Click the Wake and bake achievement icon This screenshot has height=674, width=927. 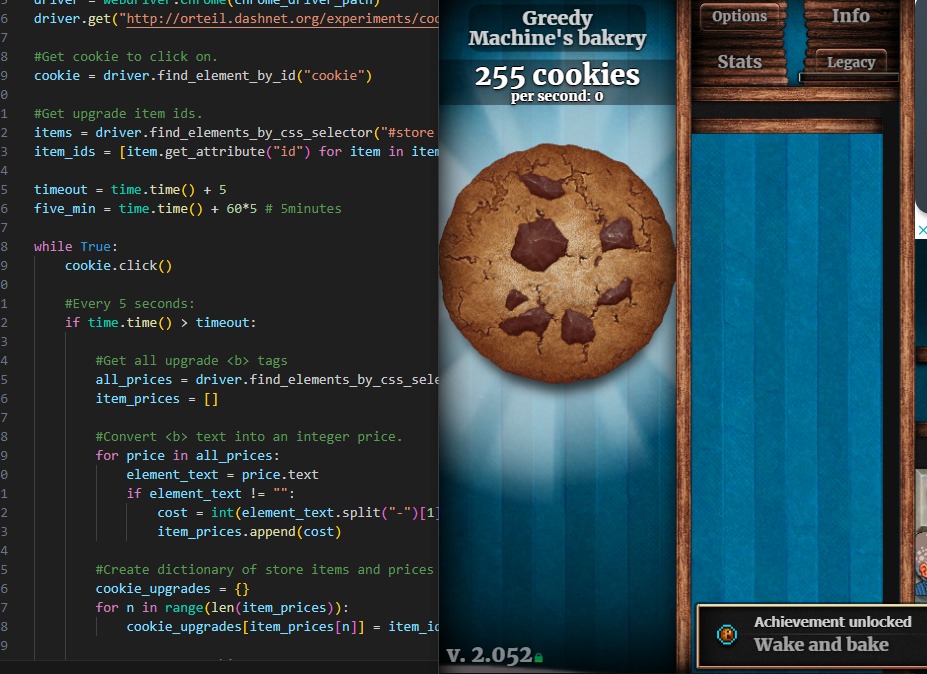727,634
